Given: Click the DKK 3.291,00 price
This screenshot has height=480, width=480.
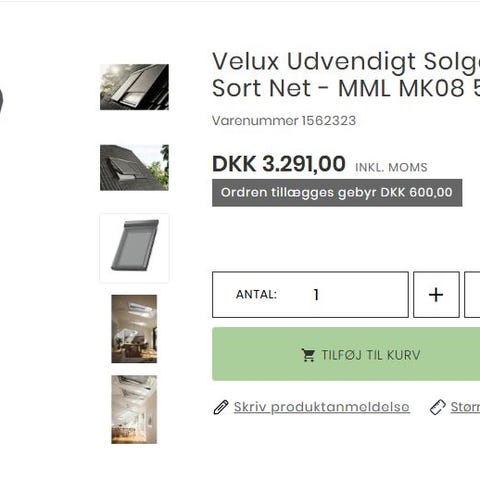Looking at the screenshot, I should point(279,164).
